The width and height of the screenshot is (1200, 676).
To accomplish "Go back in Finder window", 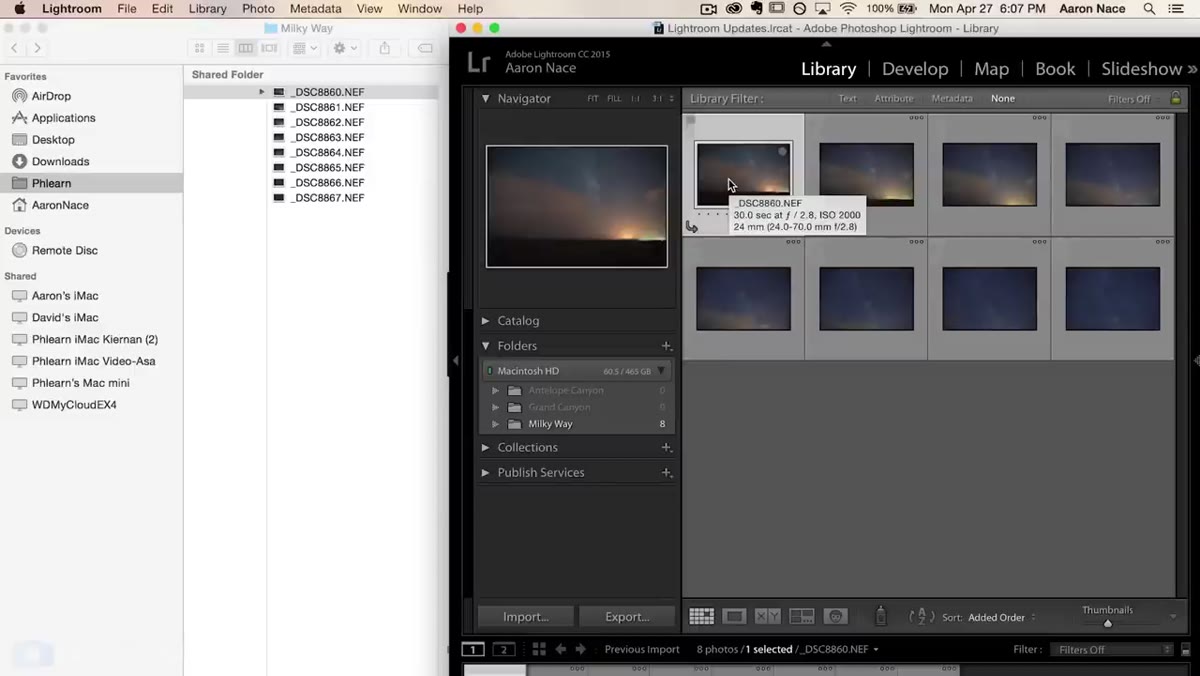I will click(x=15, y=48).
